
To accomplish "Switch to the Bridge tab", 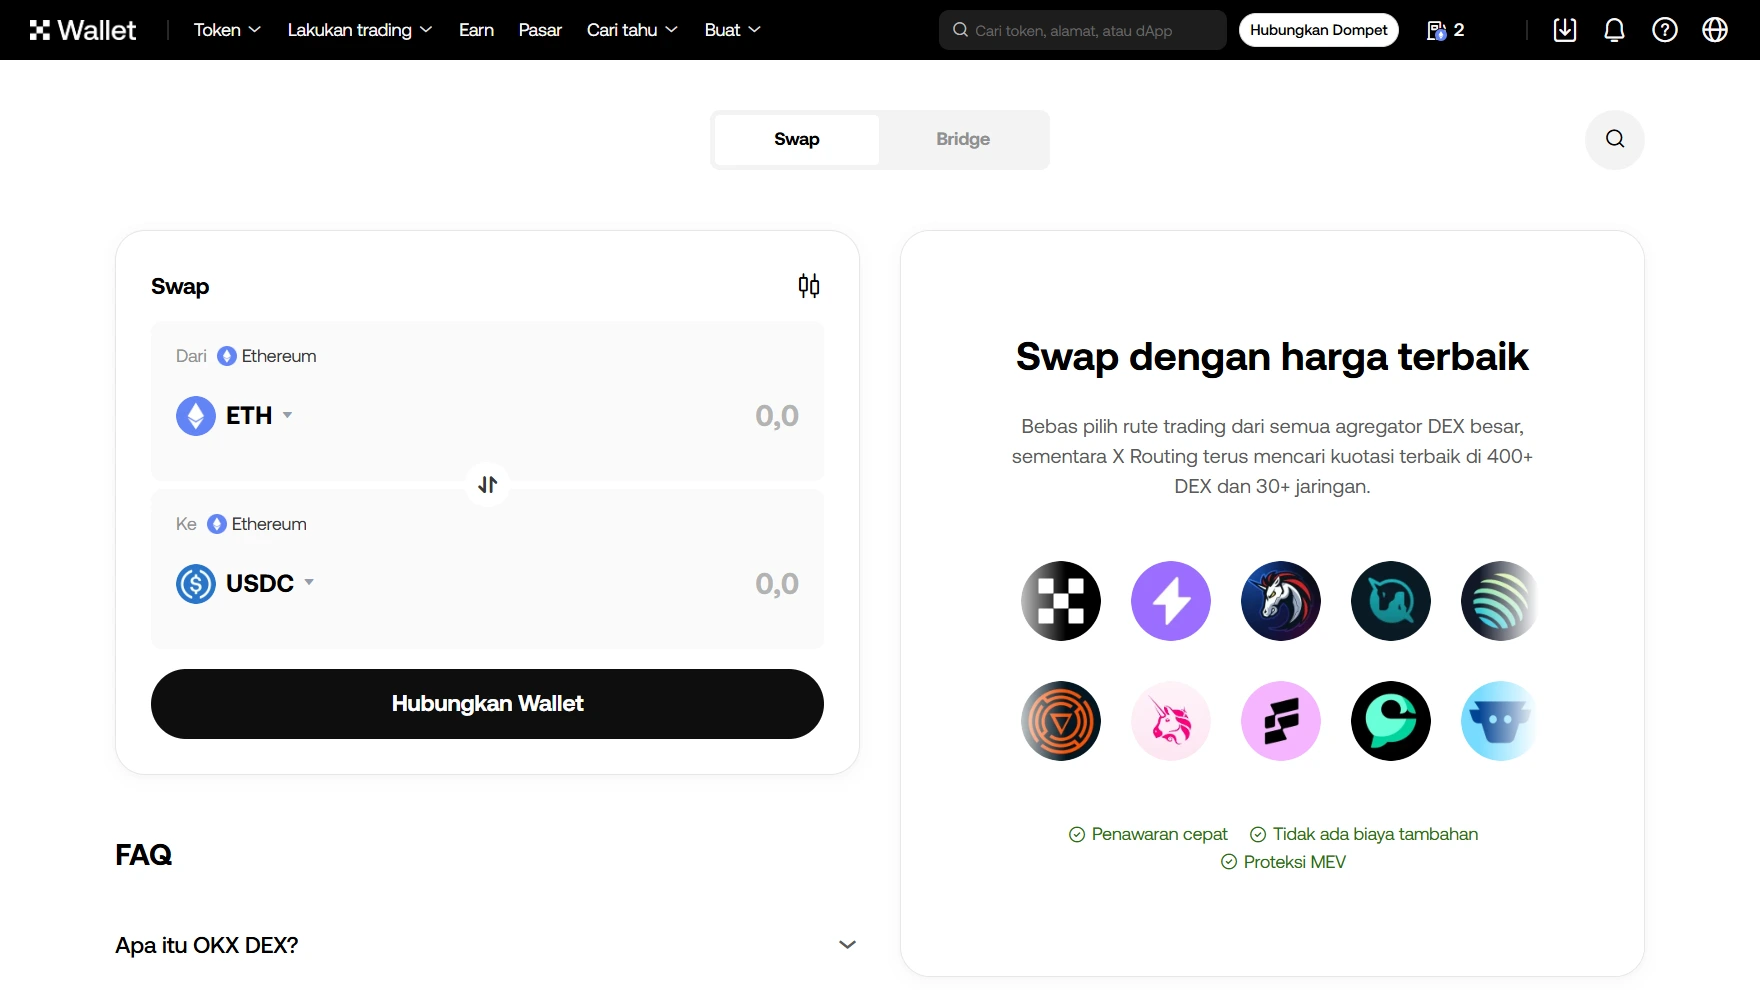I will (x=963, y=140).
